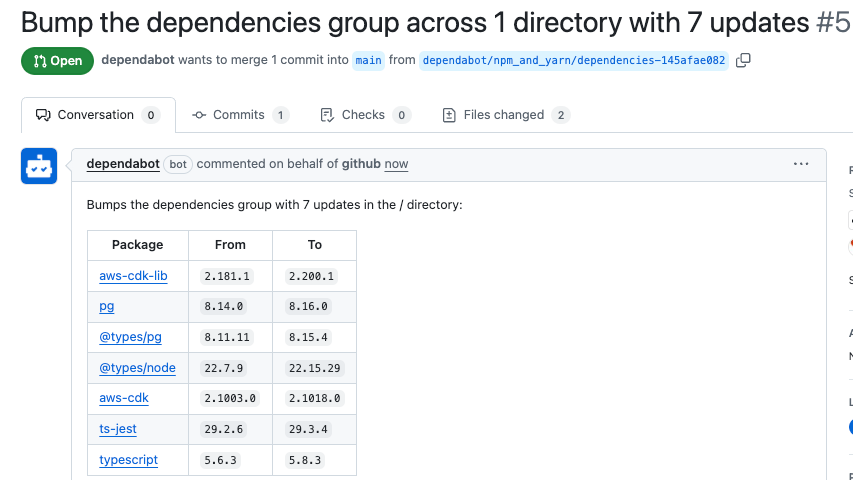Open the @types/node package link

click(x=137, y=368)
